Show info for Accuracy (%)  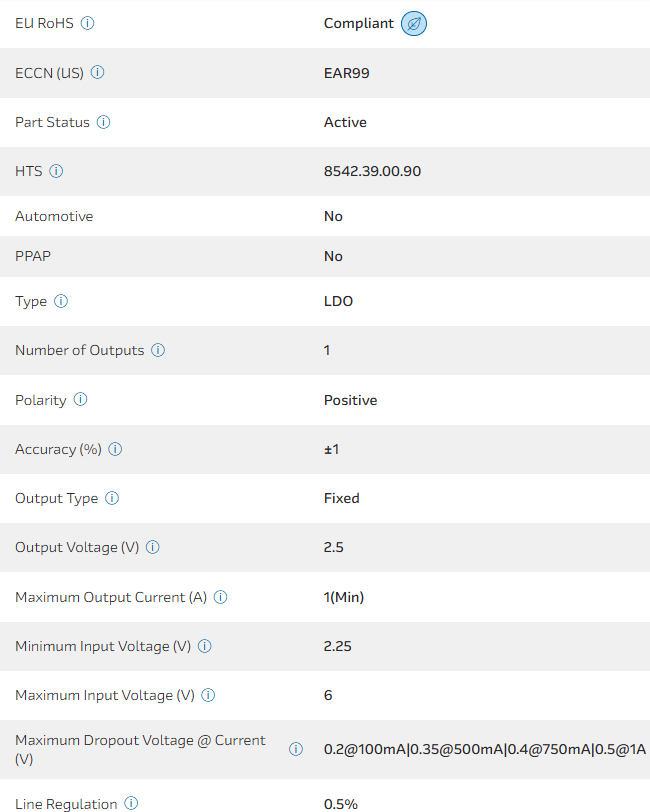point(115,449)
